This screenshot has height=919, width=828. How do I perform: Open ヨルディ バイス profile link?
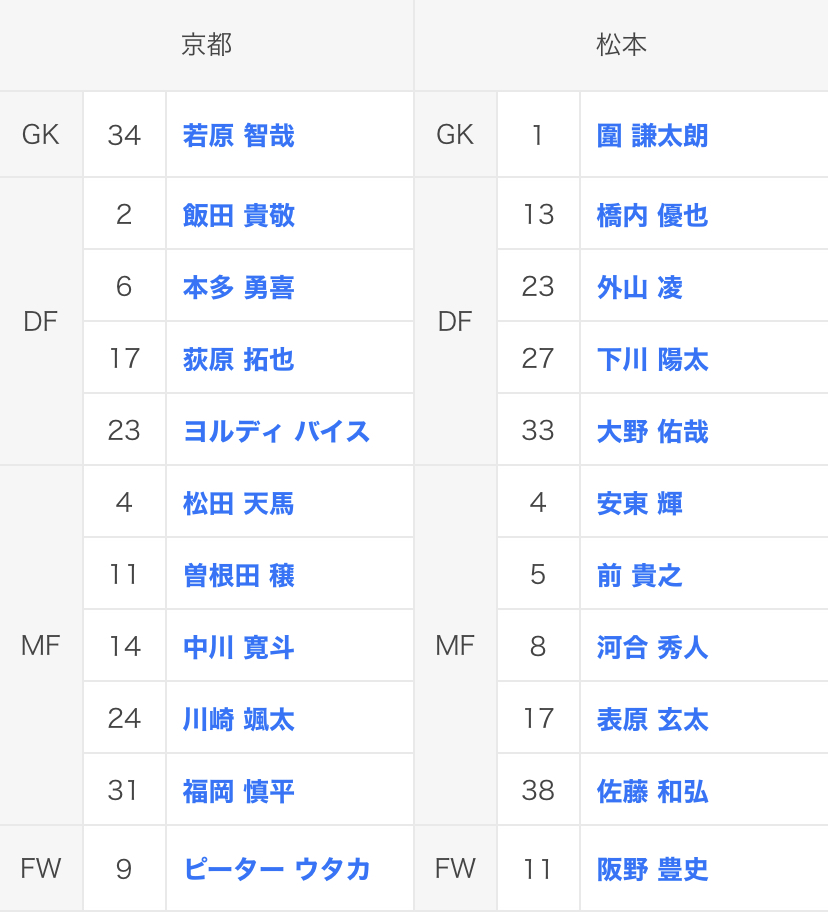[276, 431]
